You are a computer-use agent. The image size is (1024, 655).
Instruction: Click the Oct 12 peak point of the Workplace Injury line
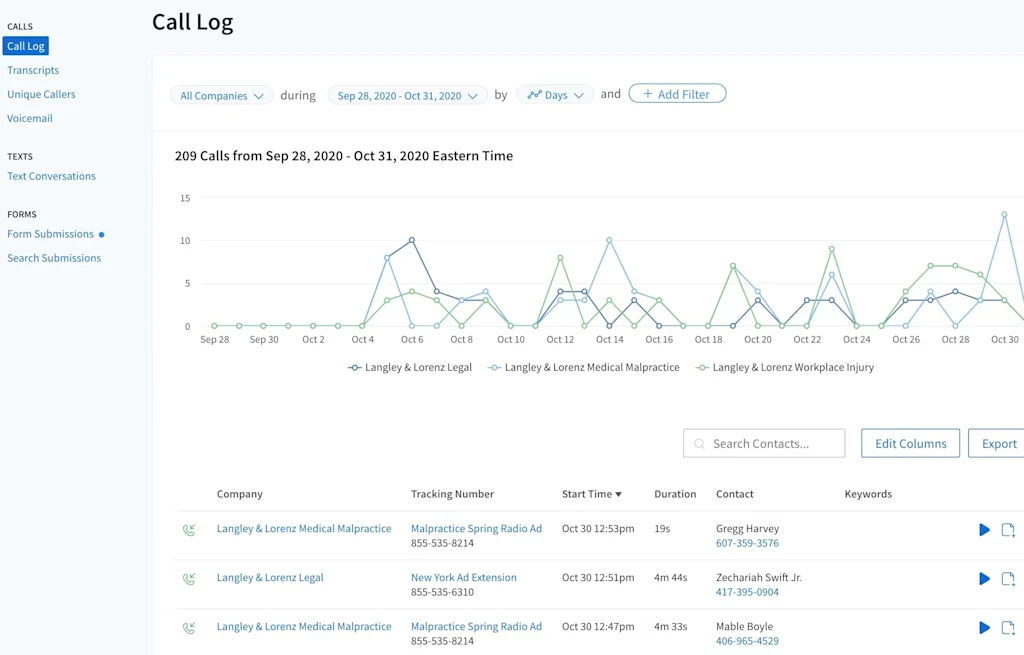point(560,258)
